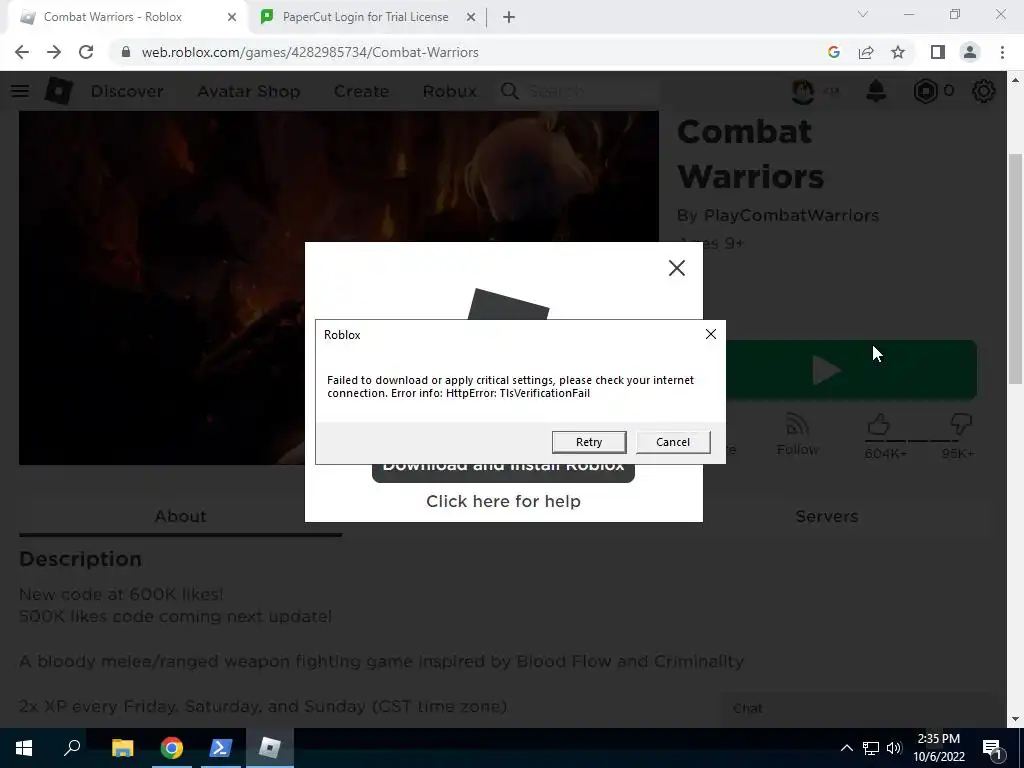The width and height of the screenshot is (1024, 768).
Task: Click the Roblox search field
Action: (579, 91)
